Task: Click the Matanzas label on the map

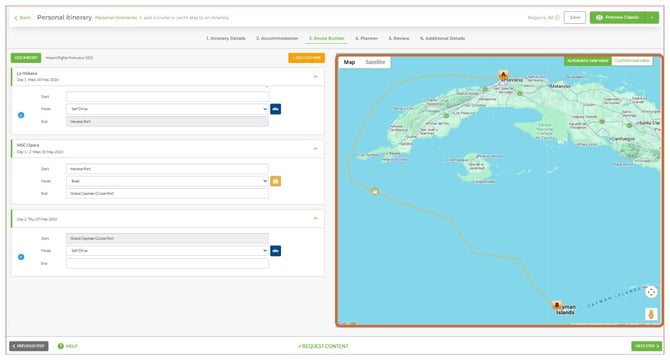Action: coord(560,86)
